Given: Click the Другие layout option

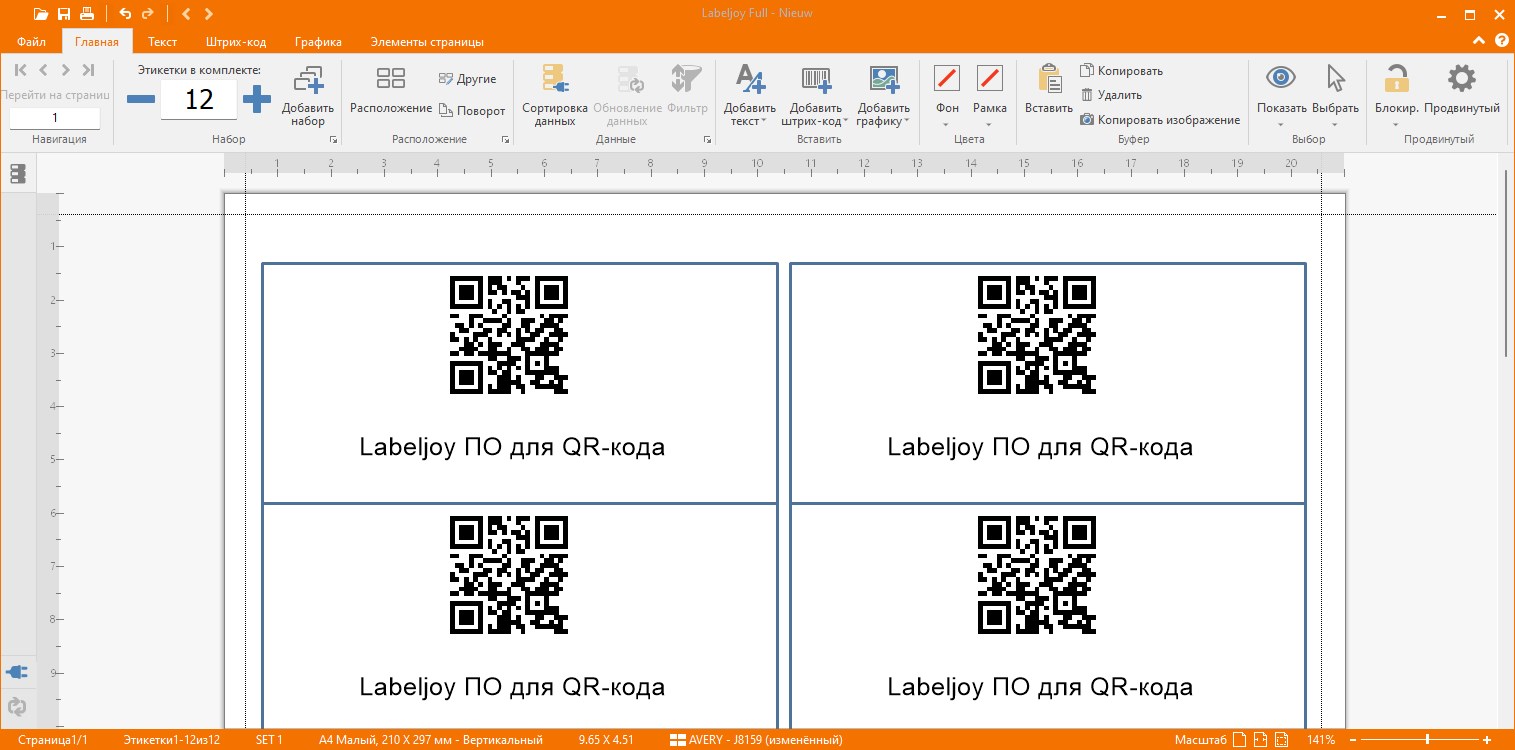Looking at the screenshot, I should [467, 79].
